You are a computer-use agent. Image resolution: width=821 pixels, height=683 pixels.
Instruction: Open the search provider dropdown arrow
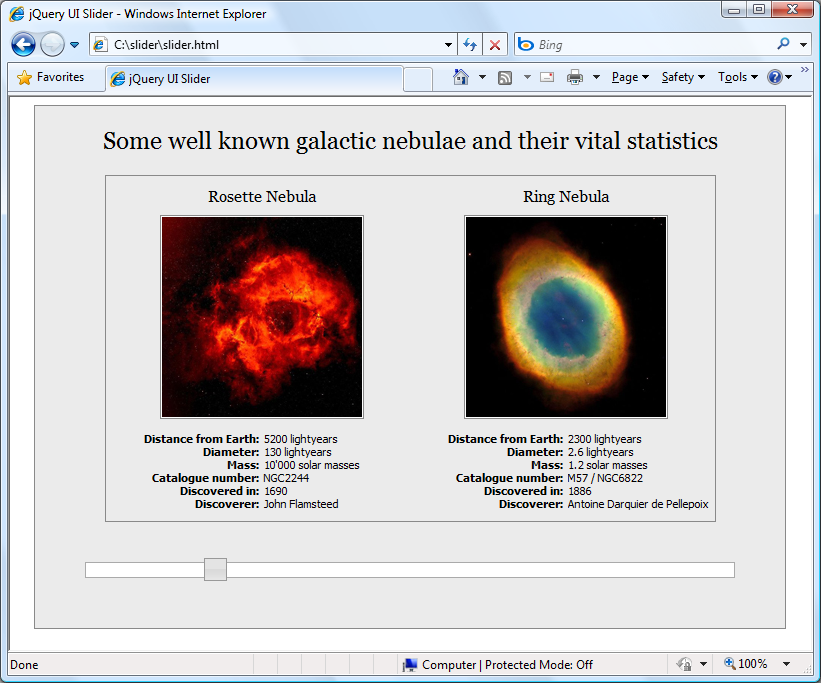[803, 45]
